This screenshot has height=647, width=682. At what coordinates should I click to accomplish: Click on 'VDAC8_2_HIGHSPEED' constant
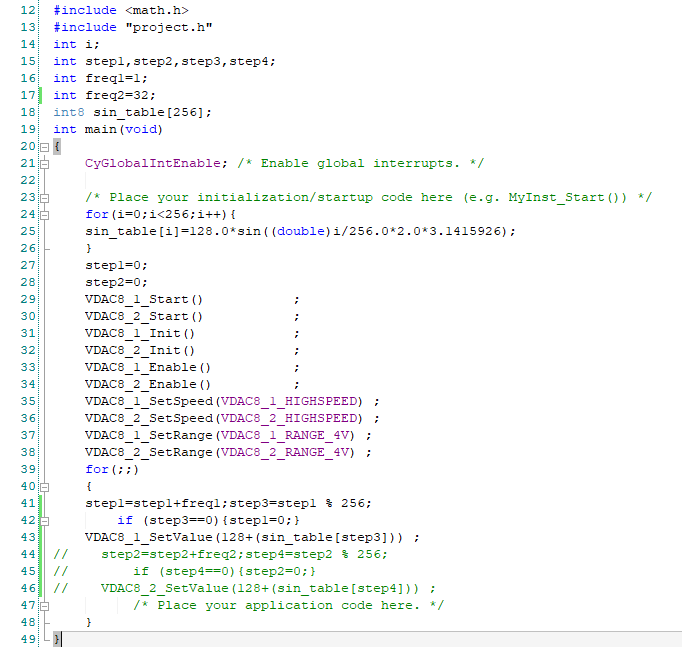tap(289, 418)
